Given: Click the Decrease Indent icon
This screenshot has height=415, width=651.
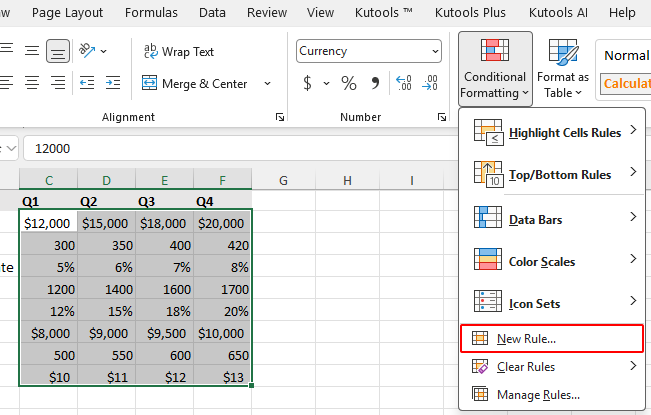Looking at the screenshot, I should [86, 83].
